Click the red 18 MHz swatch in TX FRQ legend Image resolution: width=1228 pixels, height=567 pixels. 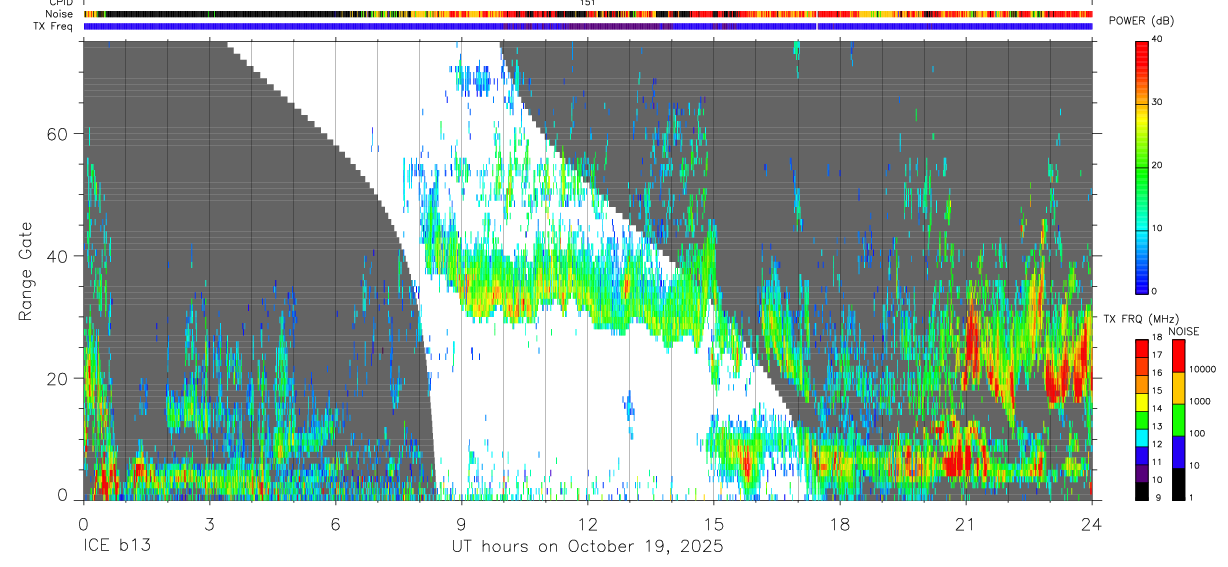point(1142,347)
